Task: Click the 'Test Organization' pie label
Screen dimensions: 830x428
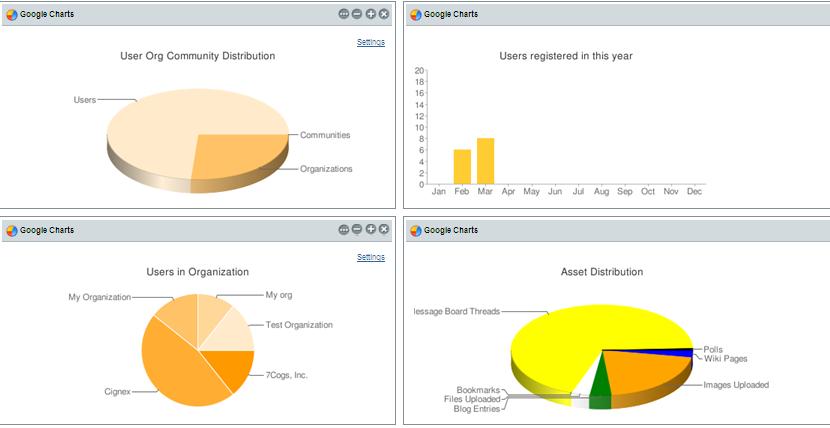Action: pos(299,325)
